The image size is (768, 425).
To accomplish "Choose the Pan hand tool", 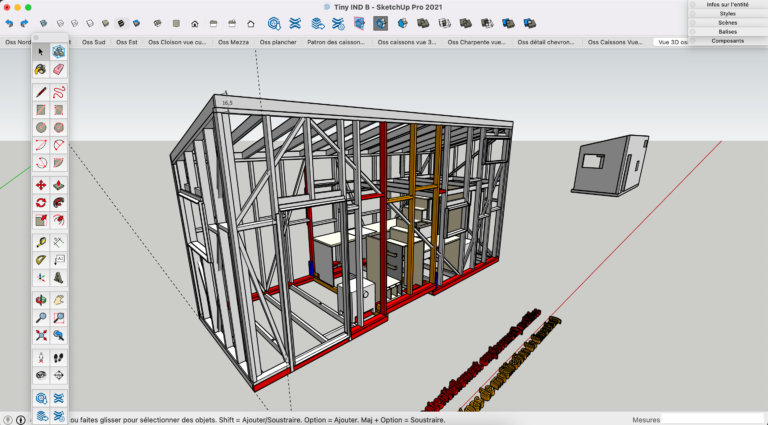I will click(x=58, y=300).
